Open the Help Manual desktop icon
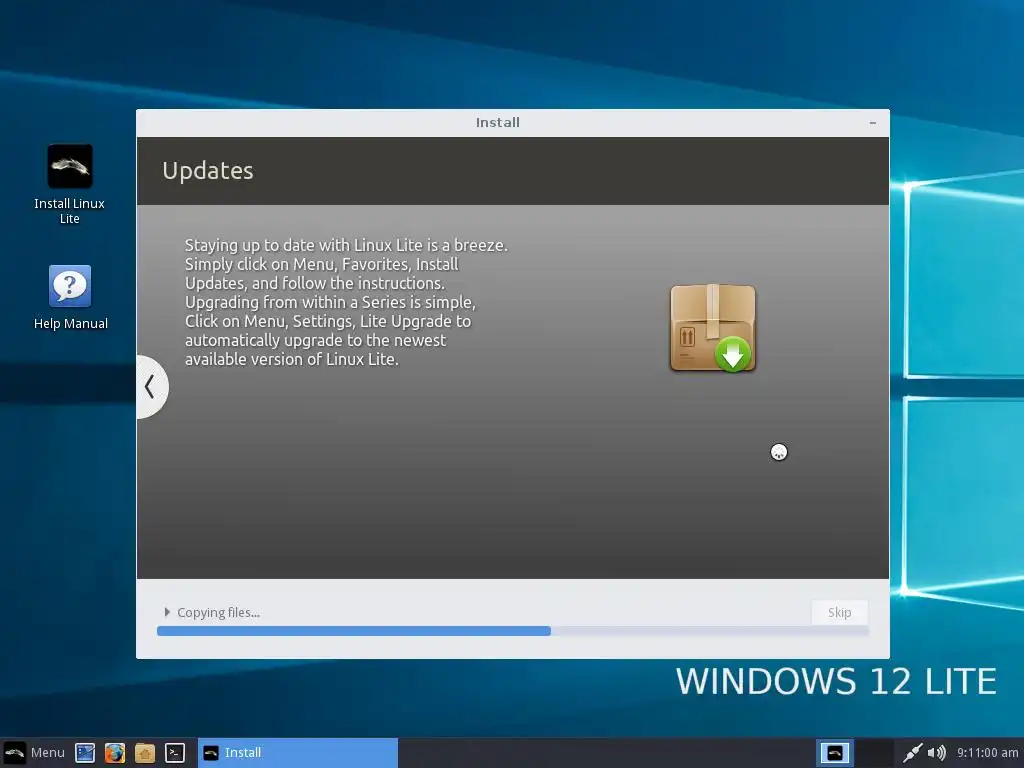The width and height of the screenshot is (1024, 768). (x=70, y=297)
